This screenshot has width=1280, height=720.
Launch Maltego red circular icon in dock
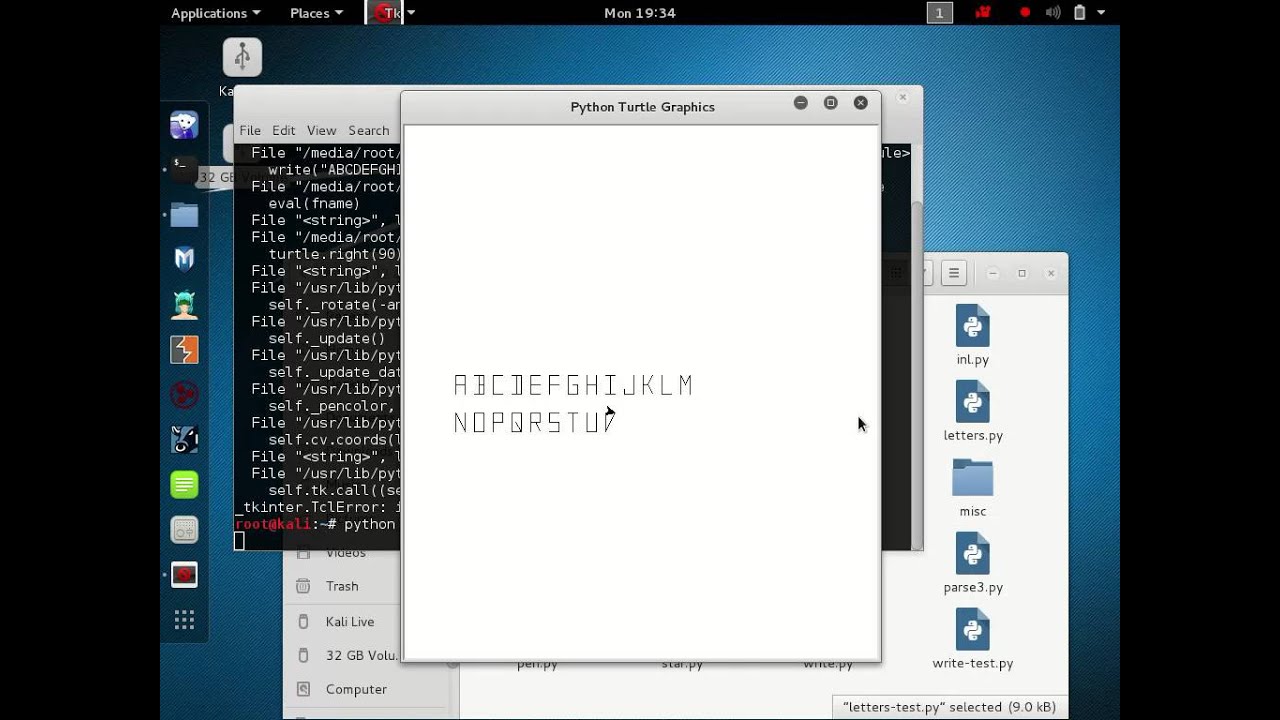[184, 395]
